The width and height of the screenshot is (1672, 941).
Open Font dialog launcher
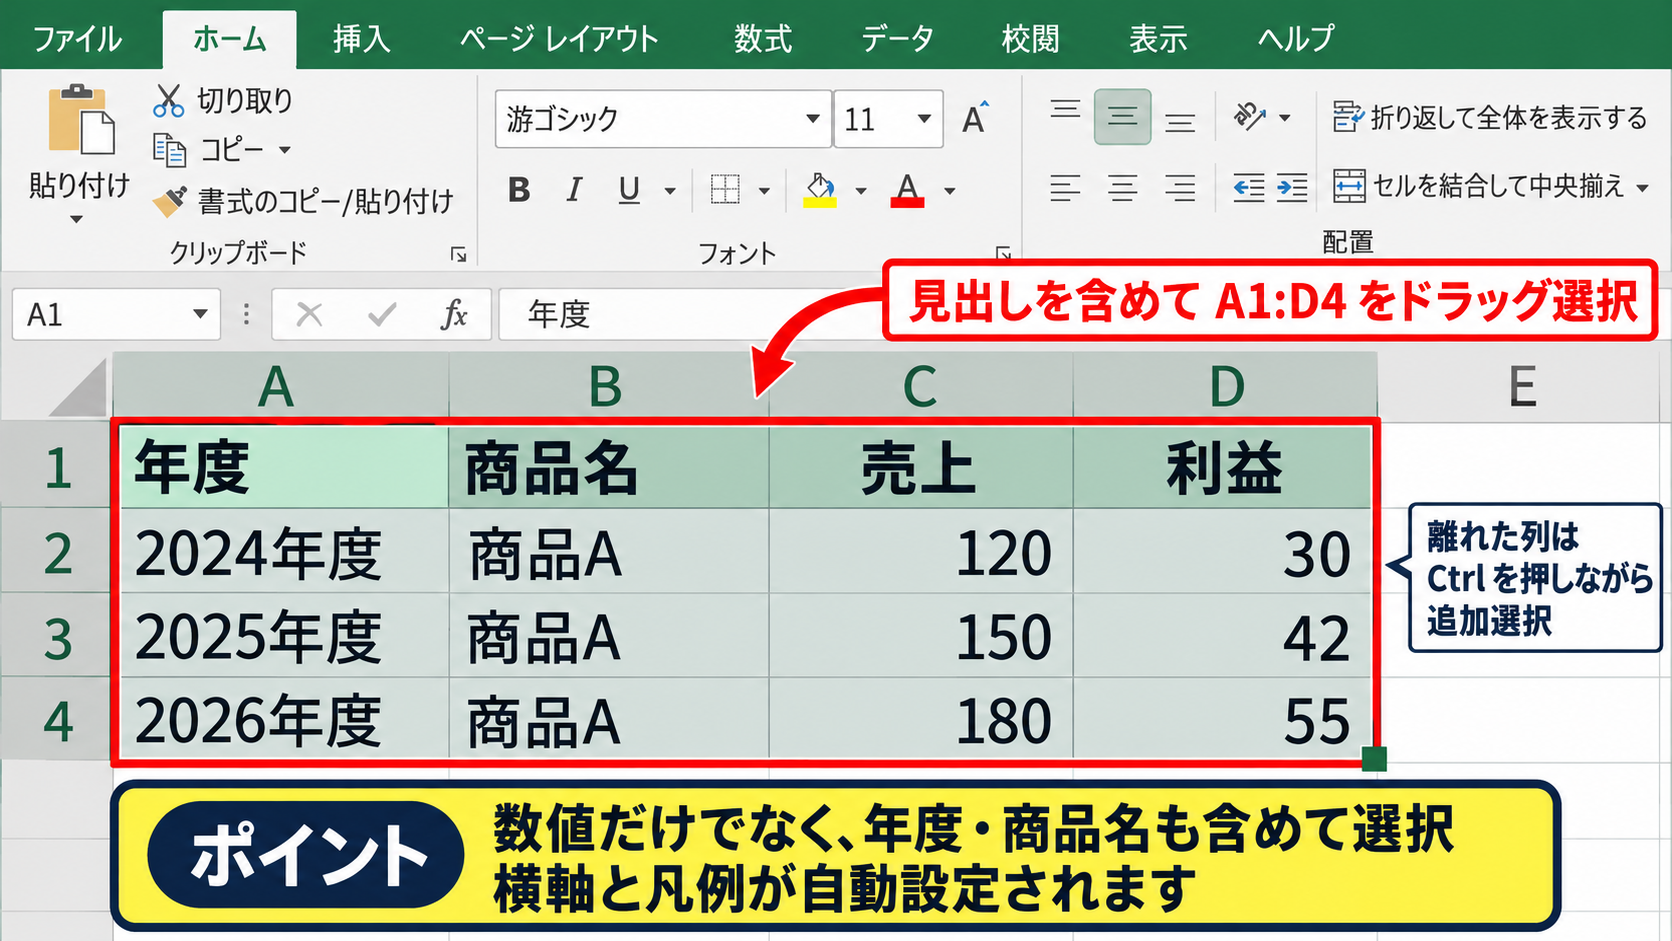point(1003,253)
